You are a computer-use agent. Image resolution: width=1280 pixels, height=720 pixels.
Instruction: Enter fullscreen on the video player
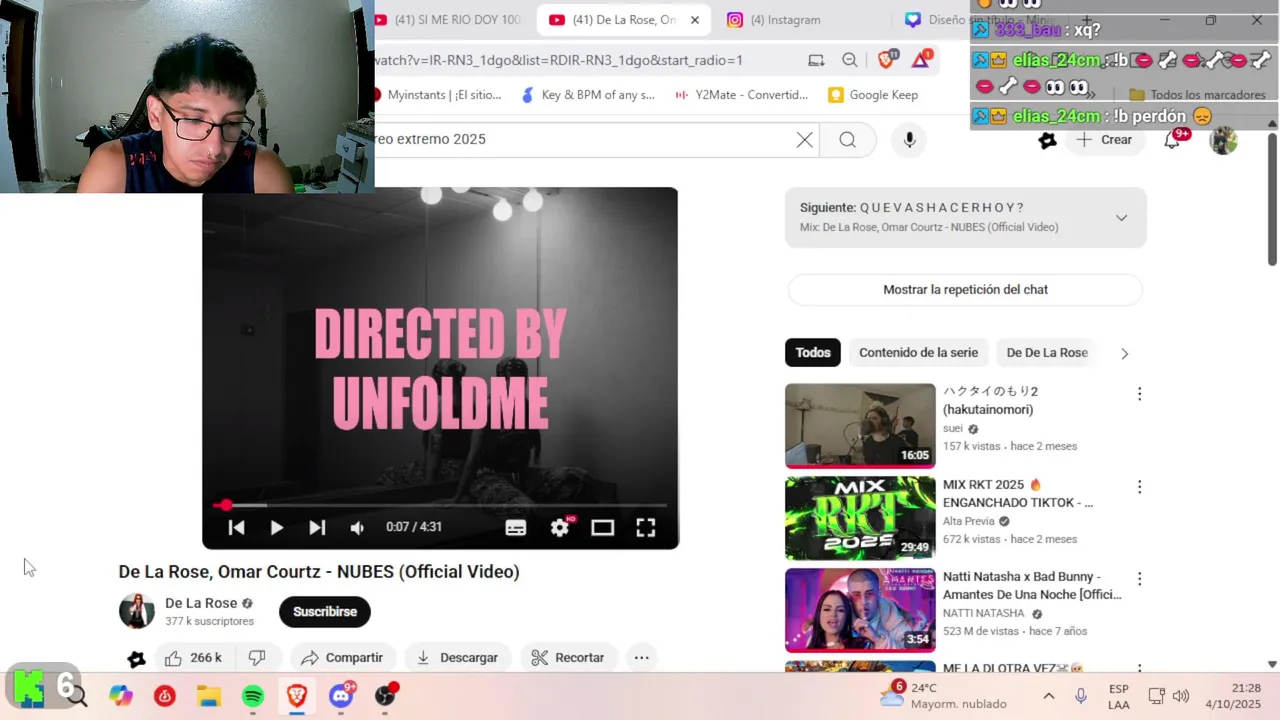coord(646,528)
